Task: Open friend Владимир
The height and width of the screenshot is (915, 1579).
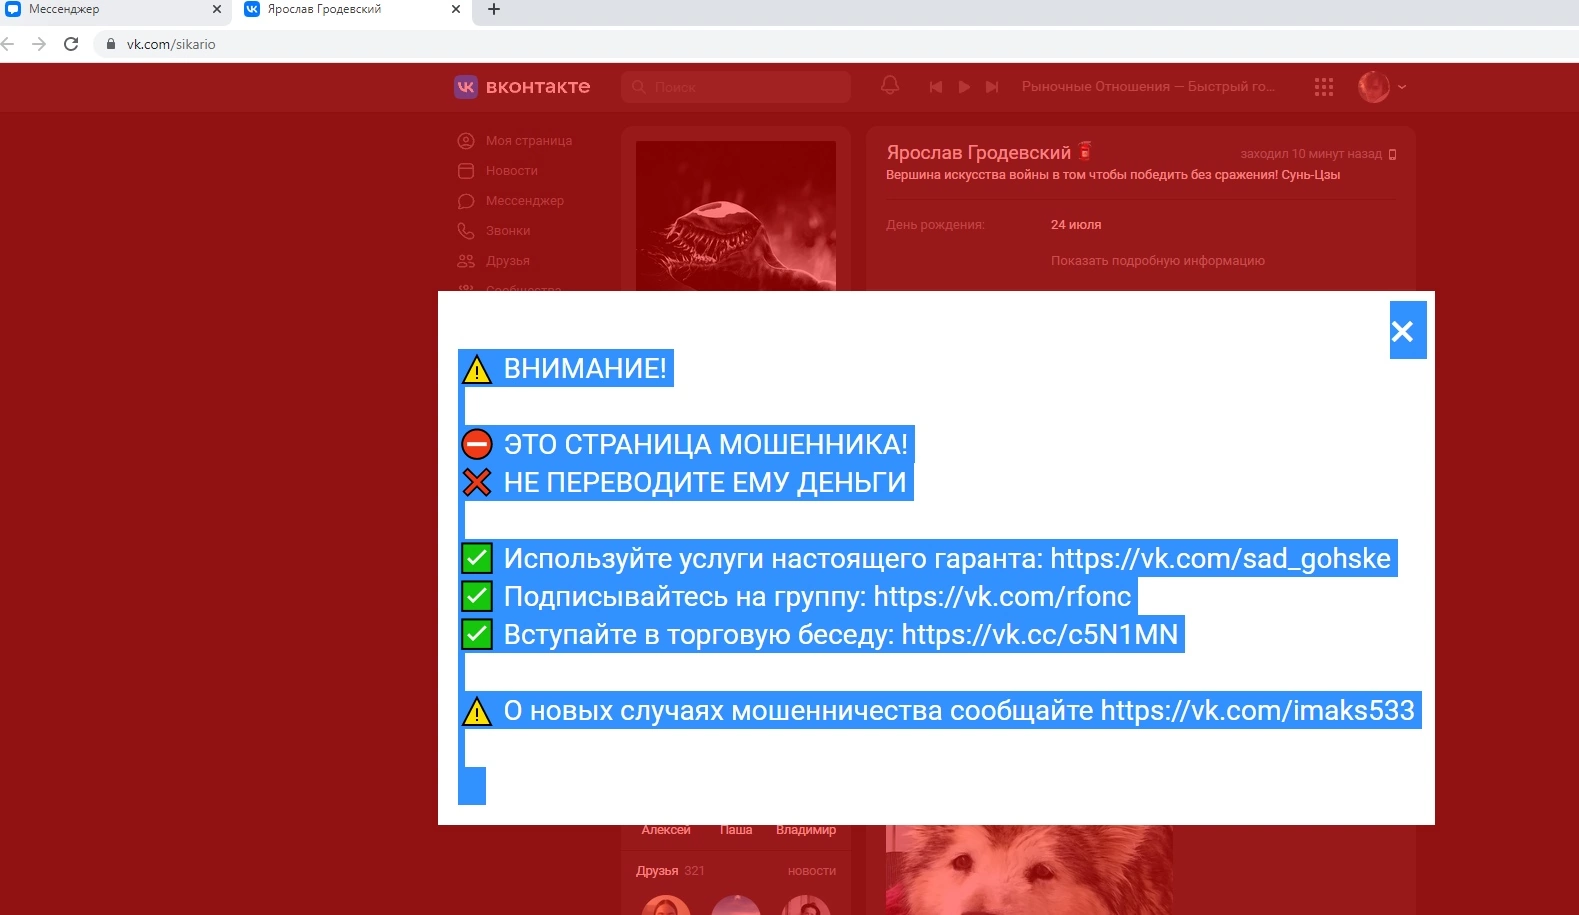Action: [806, 831]
